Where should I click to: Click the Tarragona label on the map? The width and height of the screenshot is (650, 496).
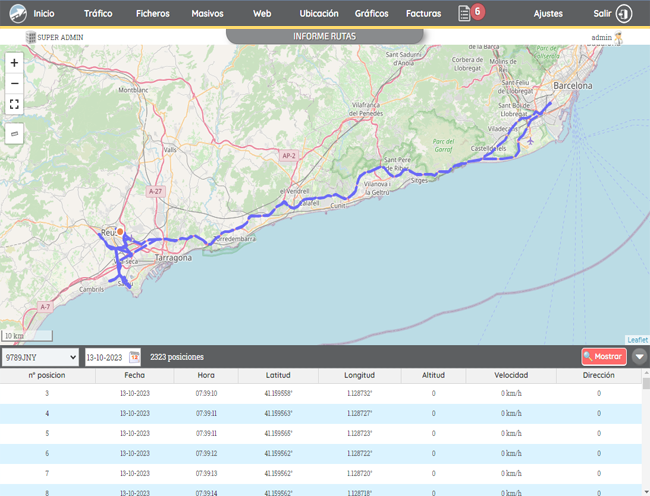point(173,258)
